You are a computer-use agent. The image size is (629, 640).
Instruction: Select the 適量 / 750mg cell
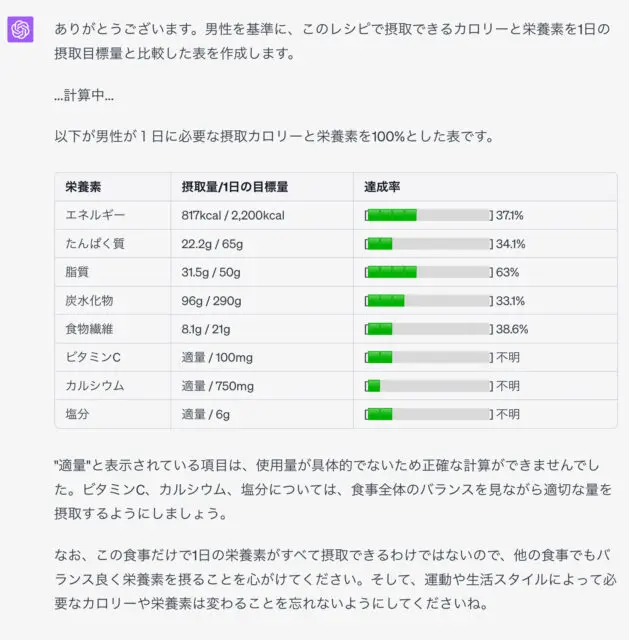[218, 386]
